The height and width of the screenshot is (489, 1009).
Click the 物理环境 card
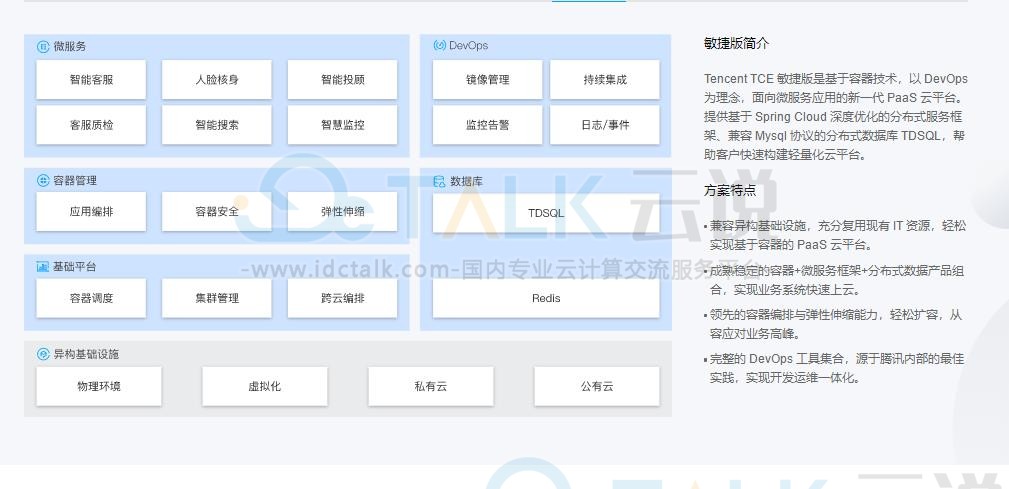[x=99, y=386]
